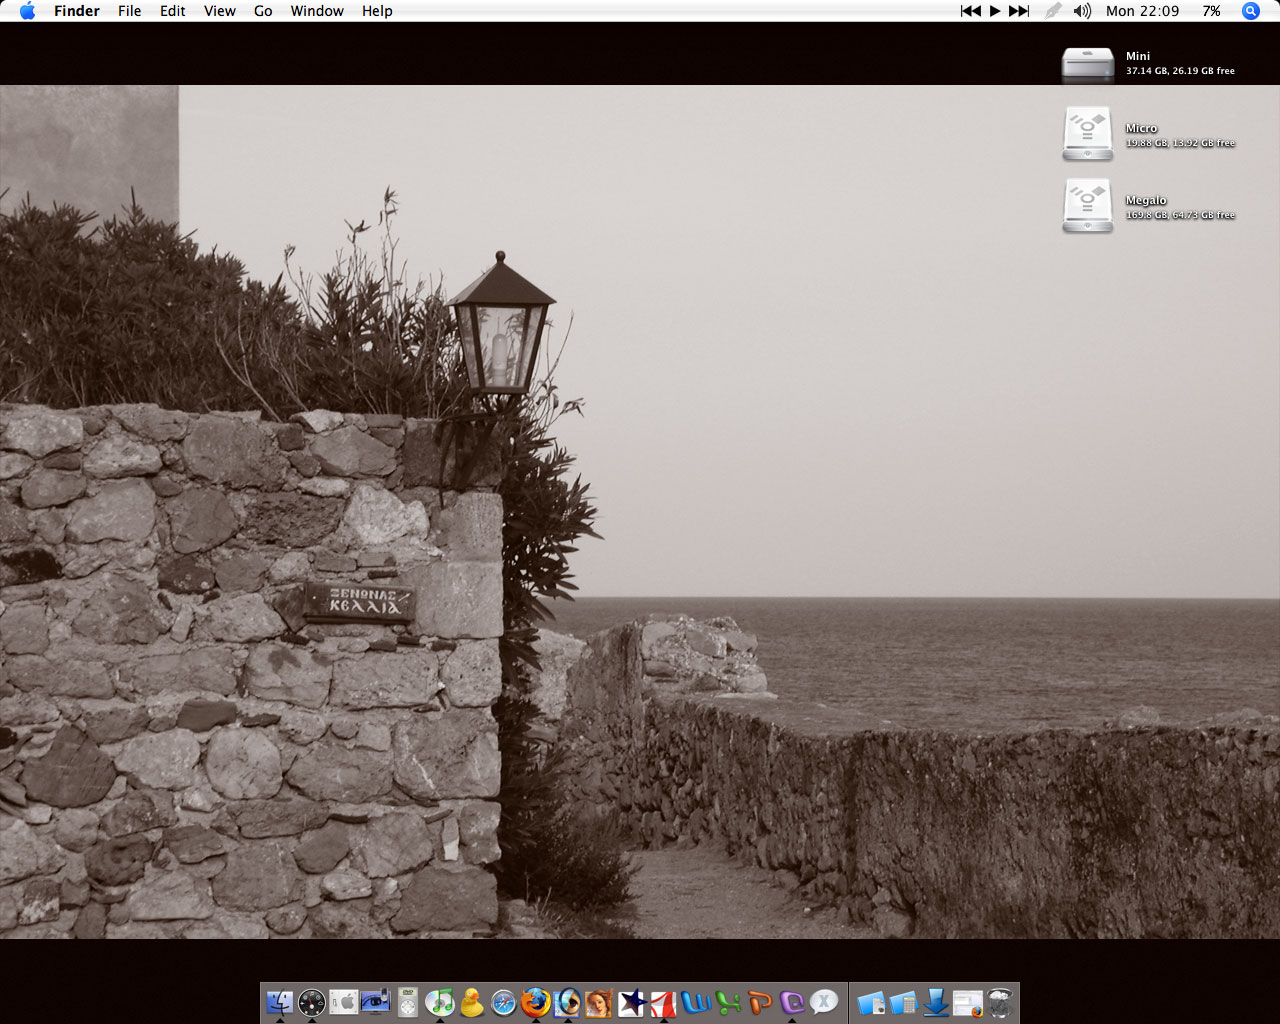Open Firefox from the Dock
The width and height of the screenshot is (1280, 1024).
[536, 1002]
